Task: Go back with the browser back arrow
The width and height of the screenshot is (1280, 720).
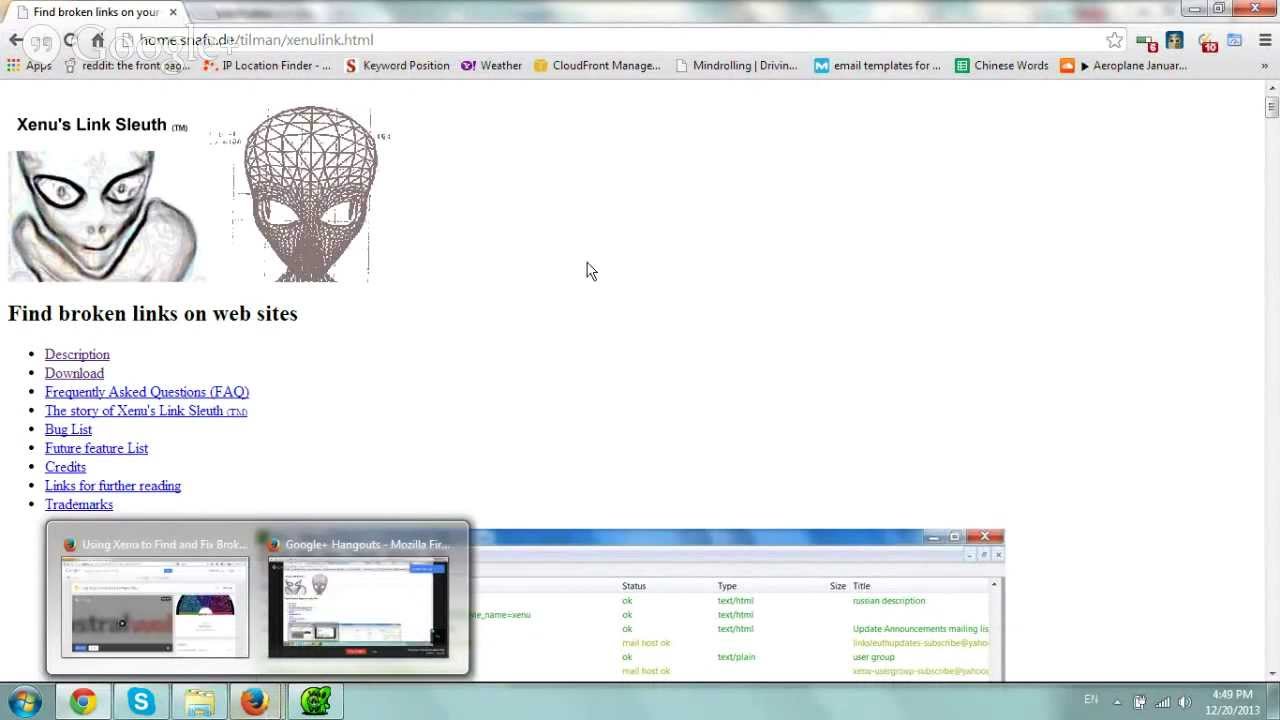Action: [x=16, y=40]
